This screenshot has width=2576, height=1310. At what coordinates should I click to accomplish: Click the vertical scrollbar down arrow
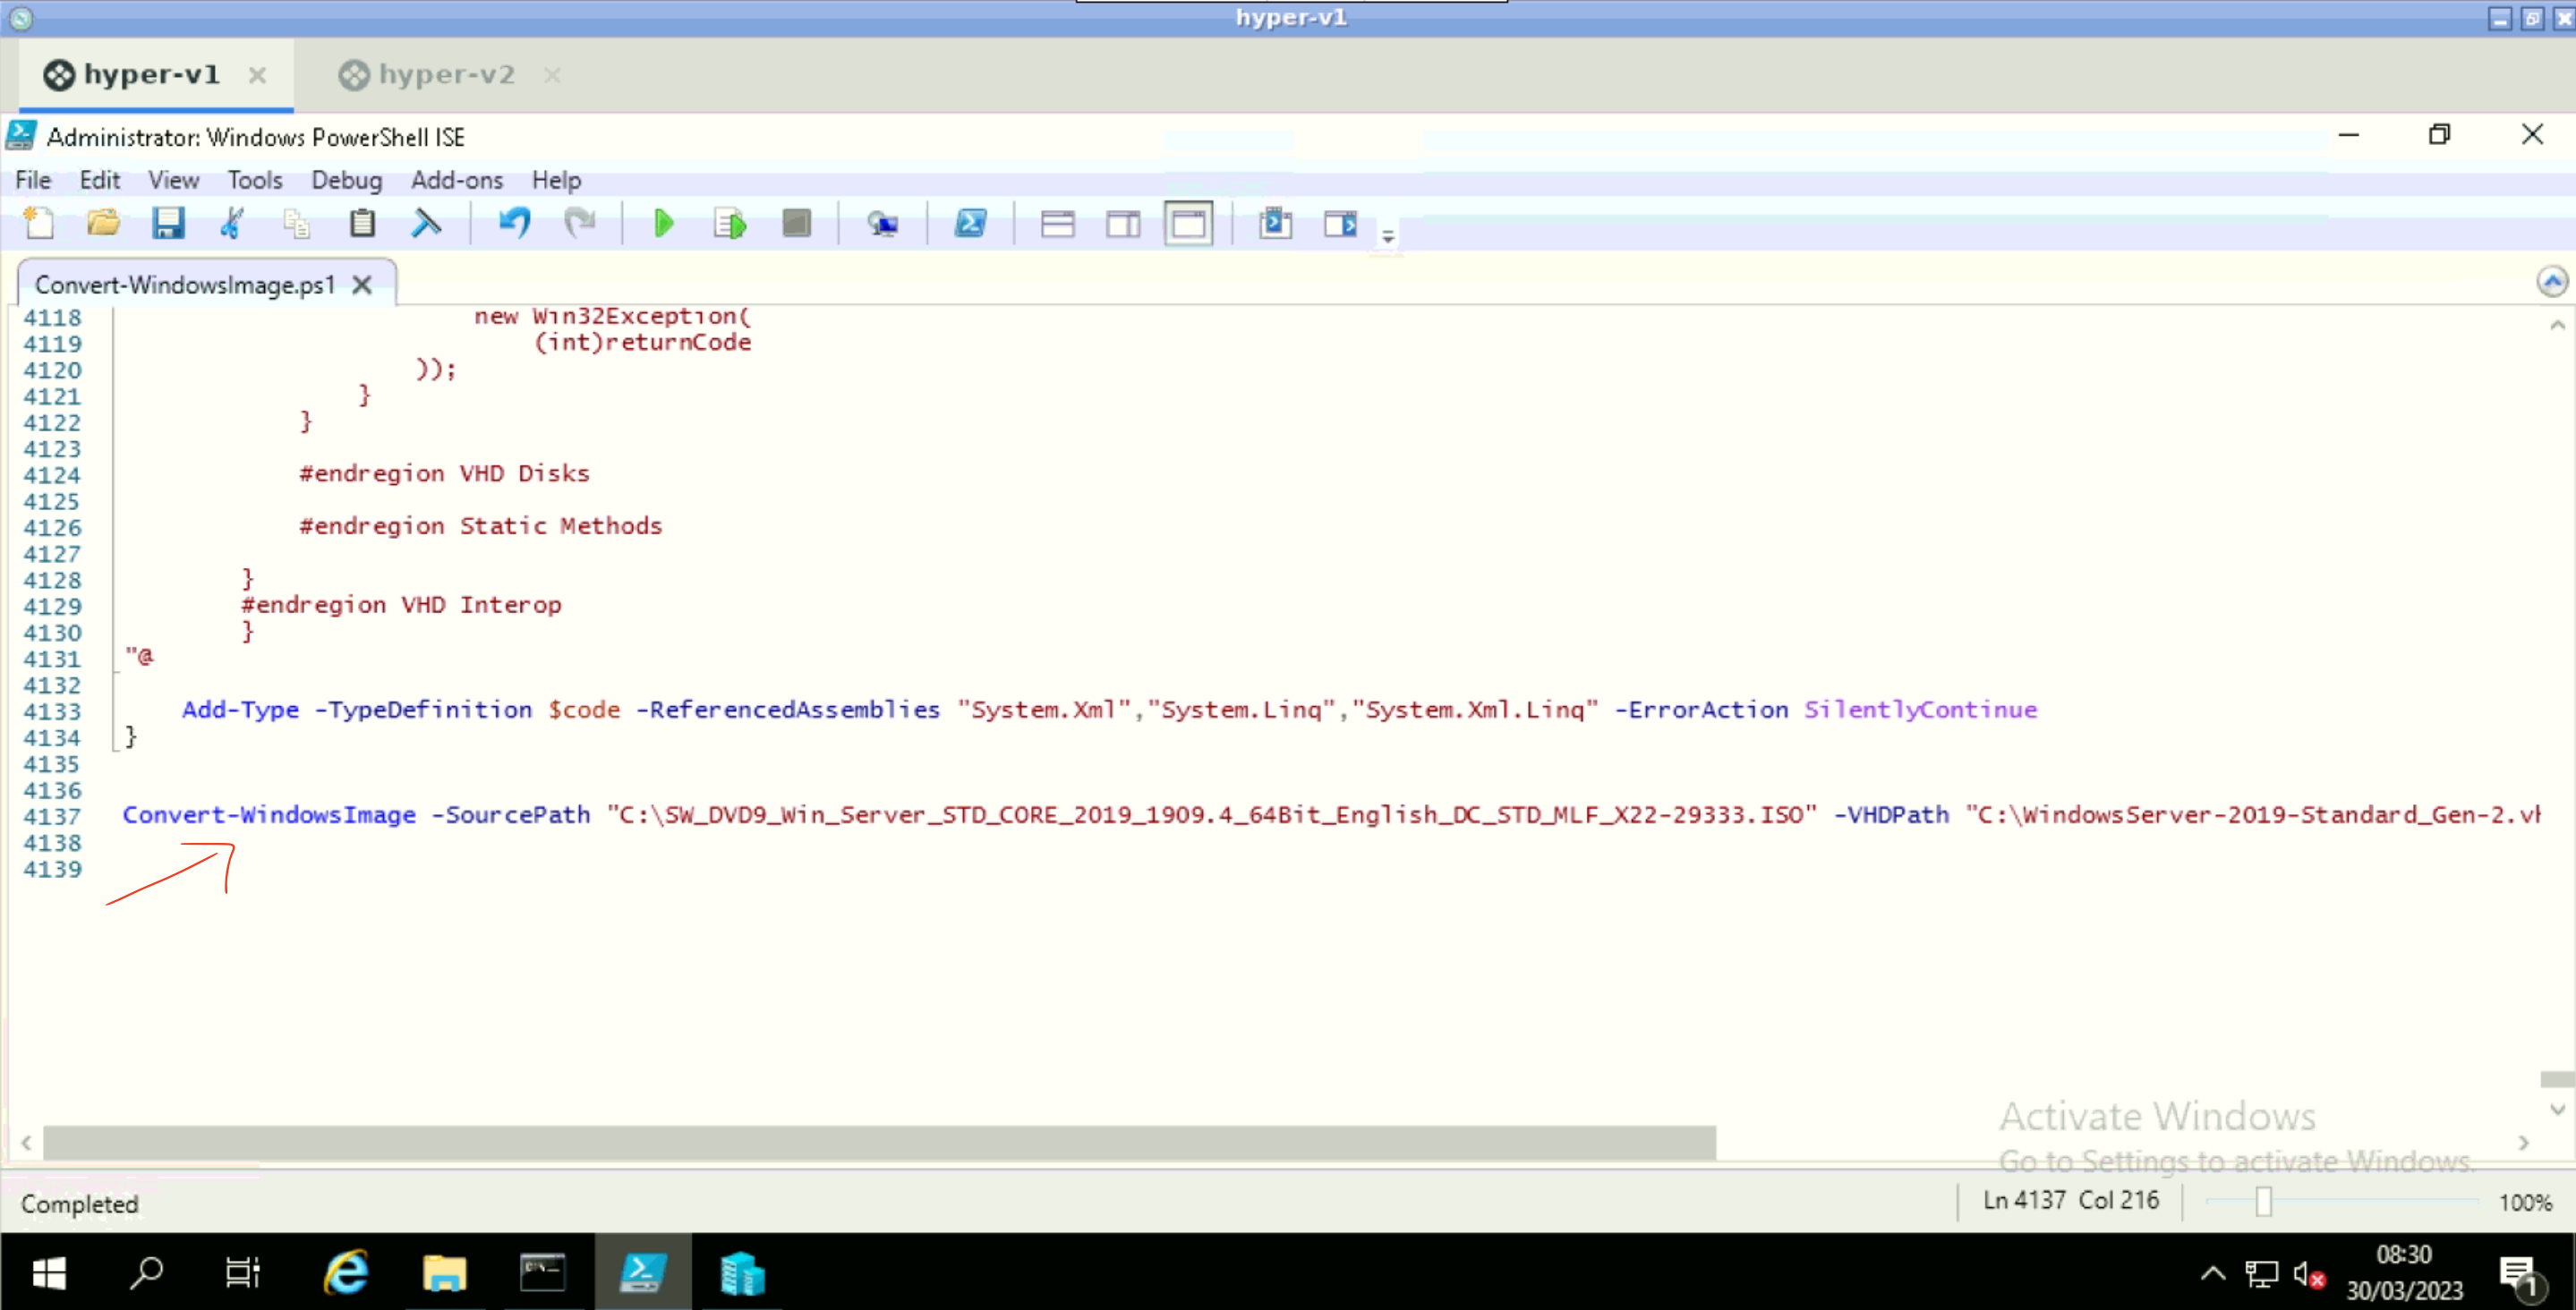click(2557, 1109)
